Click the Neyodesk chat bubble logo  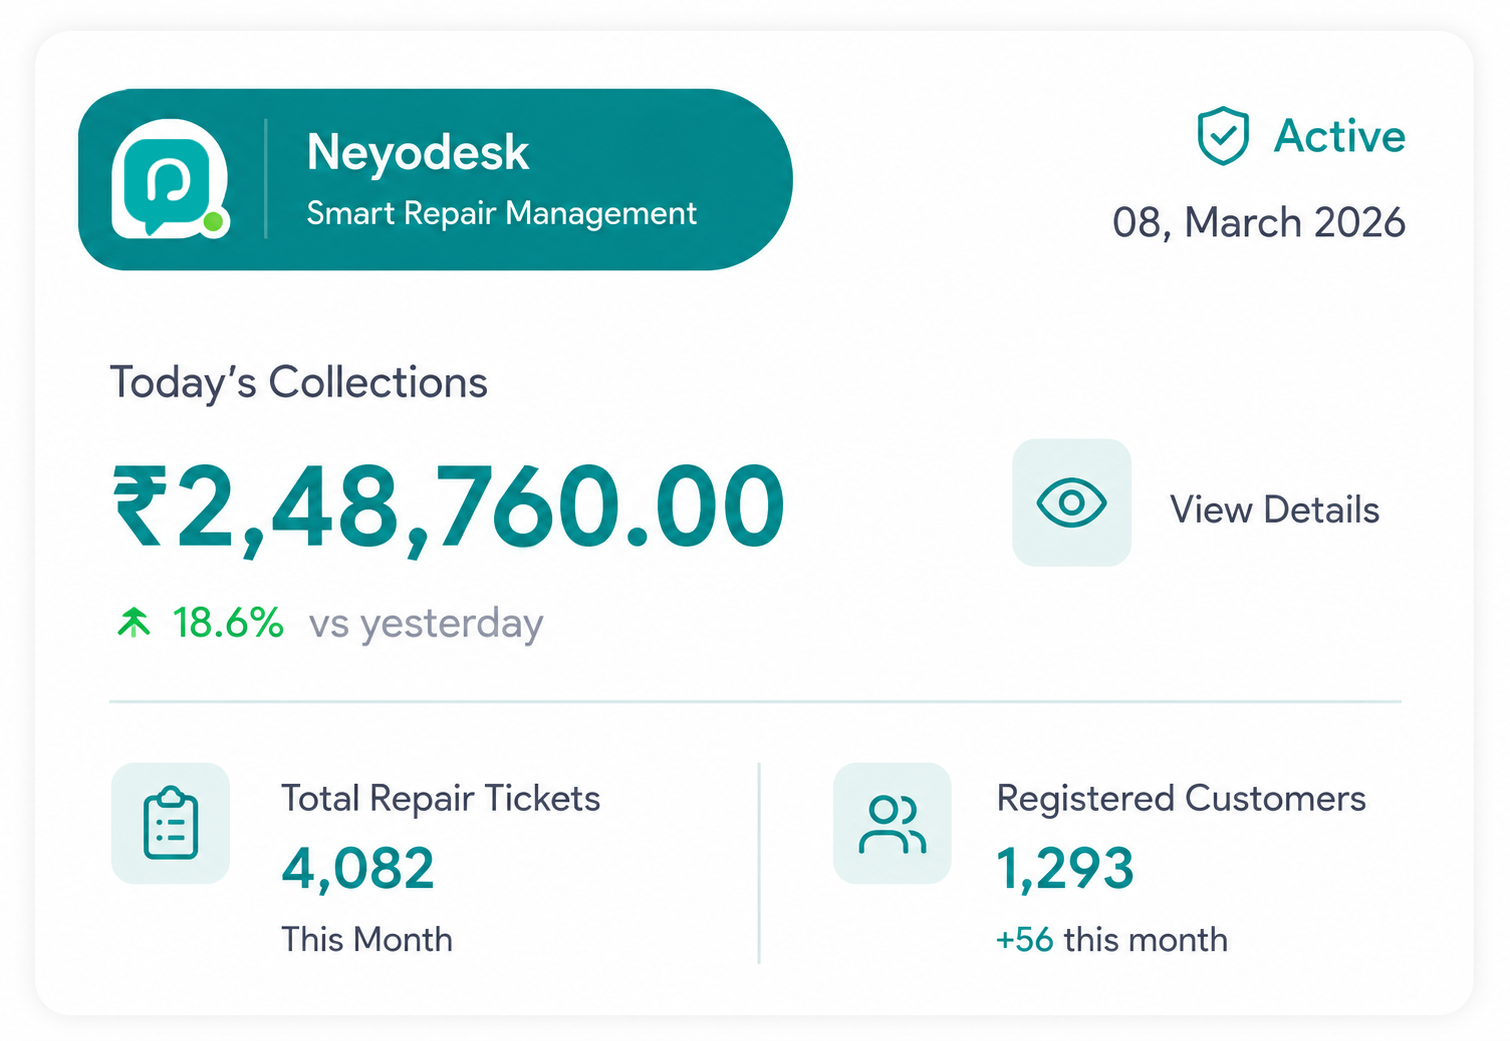click(170, 179)
